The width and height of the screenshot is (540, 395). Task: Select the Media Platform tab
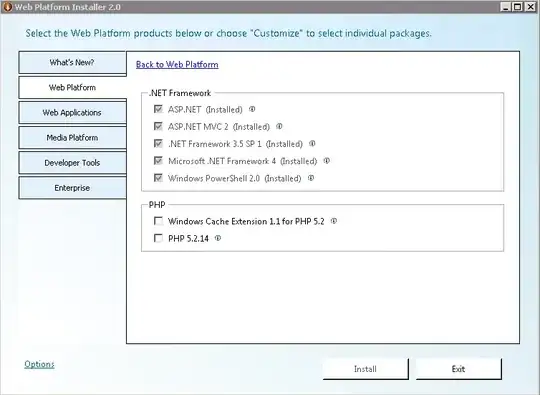(72, 138)
